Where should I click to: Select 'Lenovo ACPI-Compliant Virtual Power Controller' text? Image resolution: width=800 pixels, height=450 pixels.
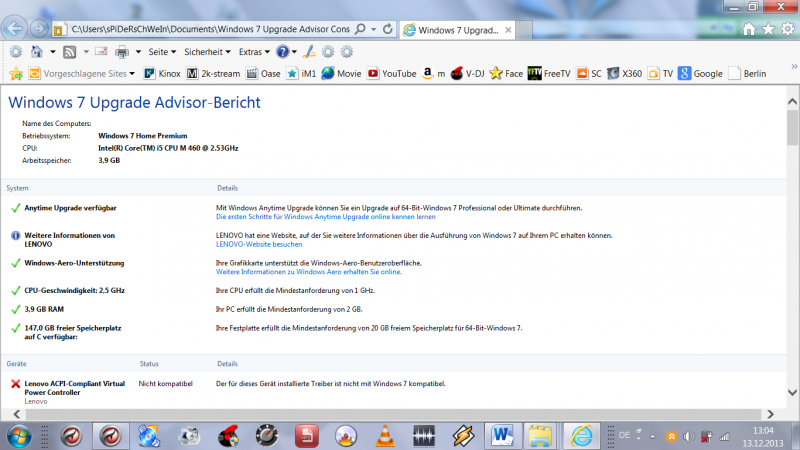[74, 388]
